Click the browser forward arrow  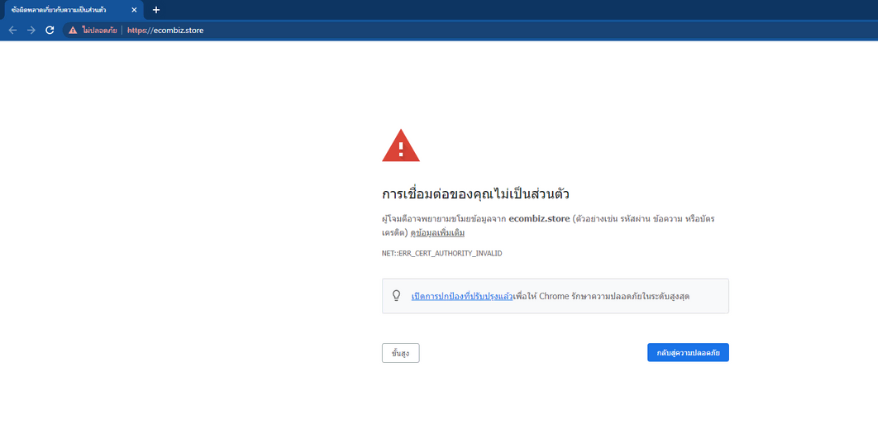[31, 30]
